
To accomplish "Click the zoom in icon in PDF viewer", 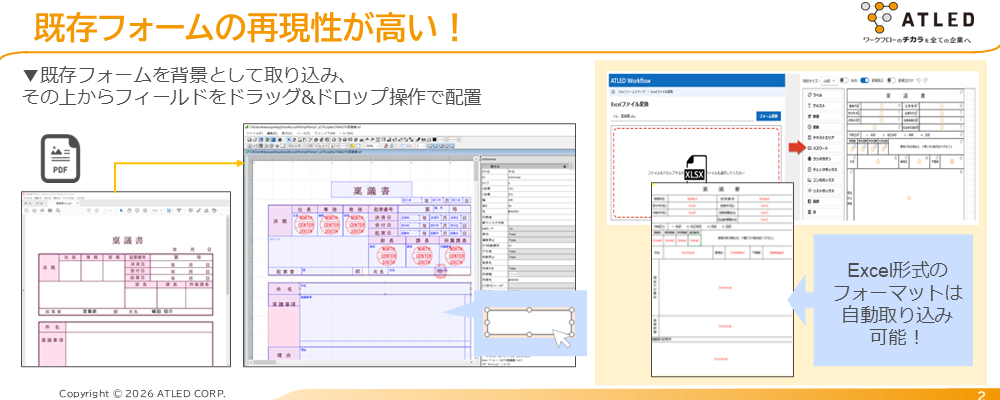I will pos(145,211).
